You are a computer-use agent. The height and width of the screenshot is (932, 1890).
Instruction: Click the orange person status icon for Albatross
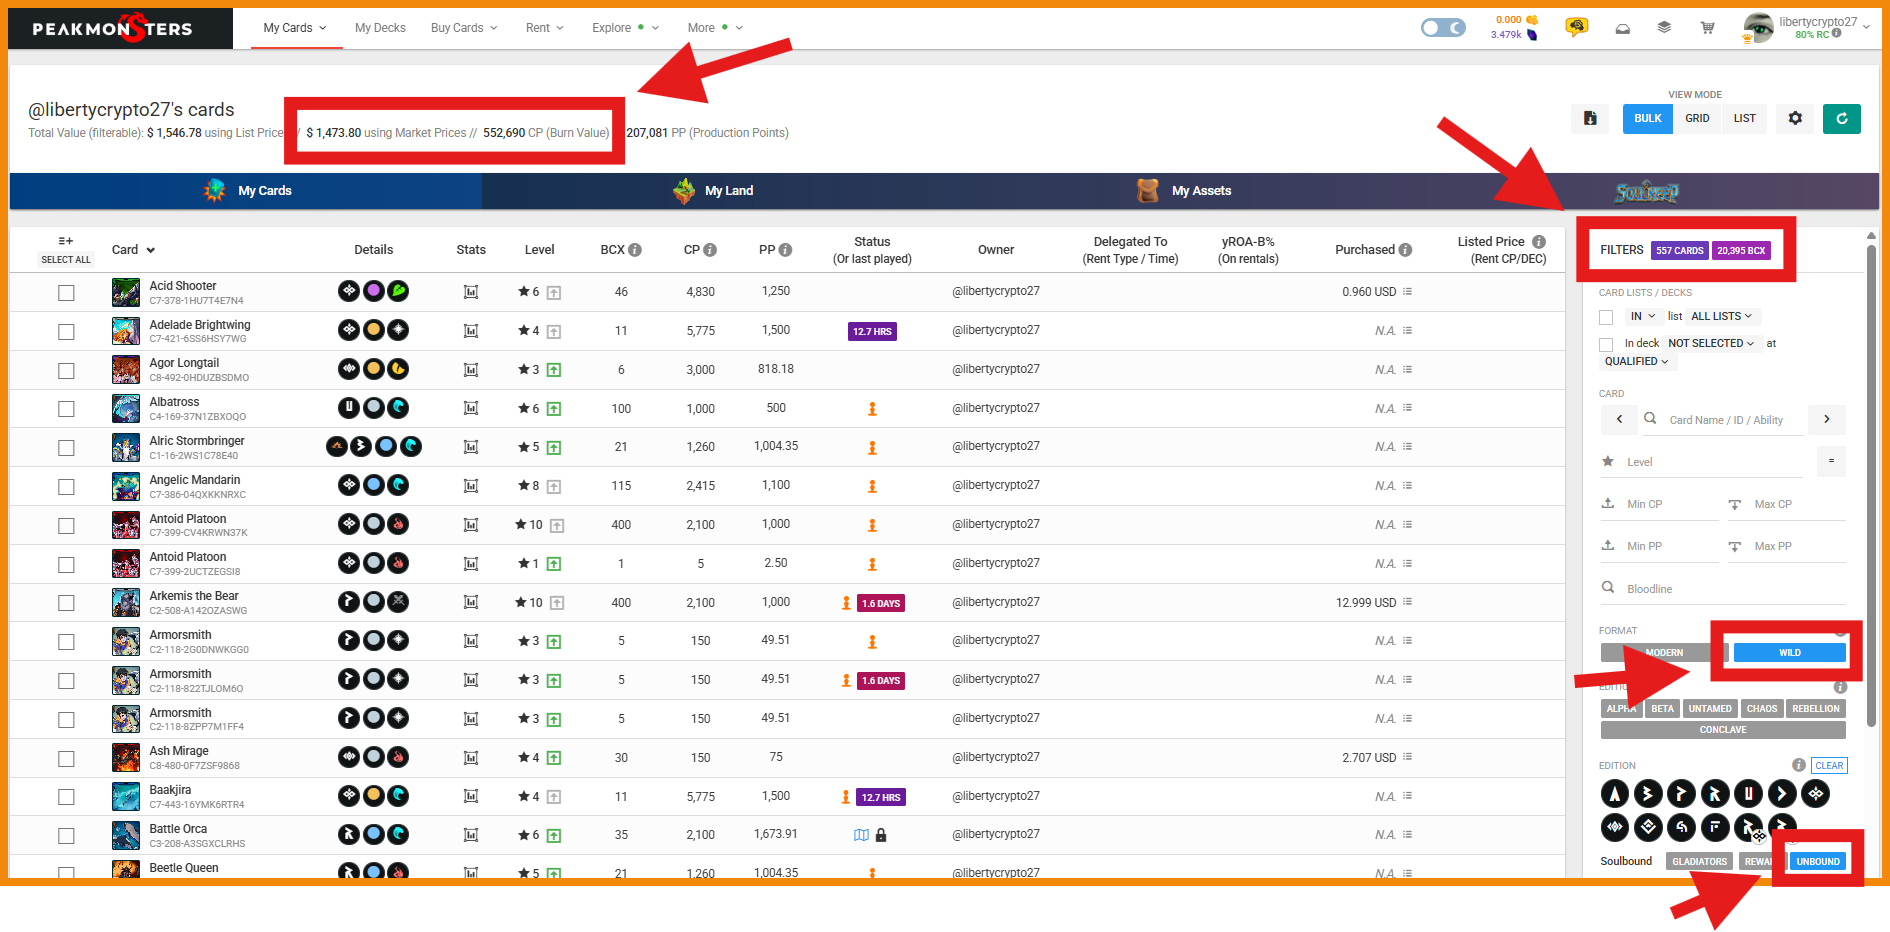[872, 408]
